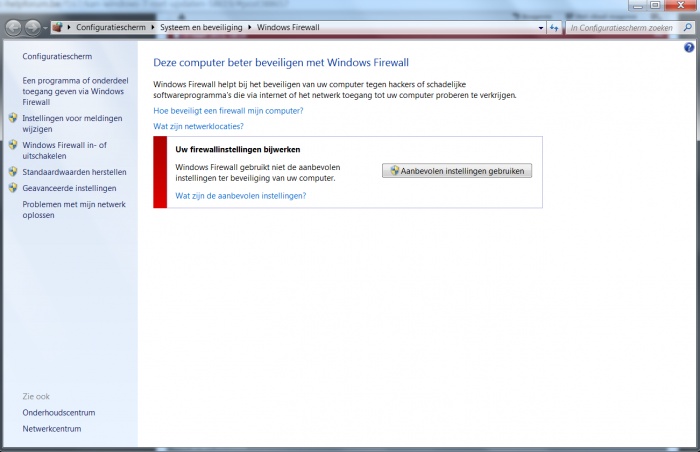Open Wat zijn netwerklocaties? link
Screen dimensions: 700x452
click(x=198, y=126)
